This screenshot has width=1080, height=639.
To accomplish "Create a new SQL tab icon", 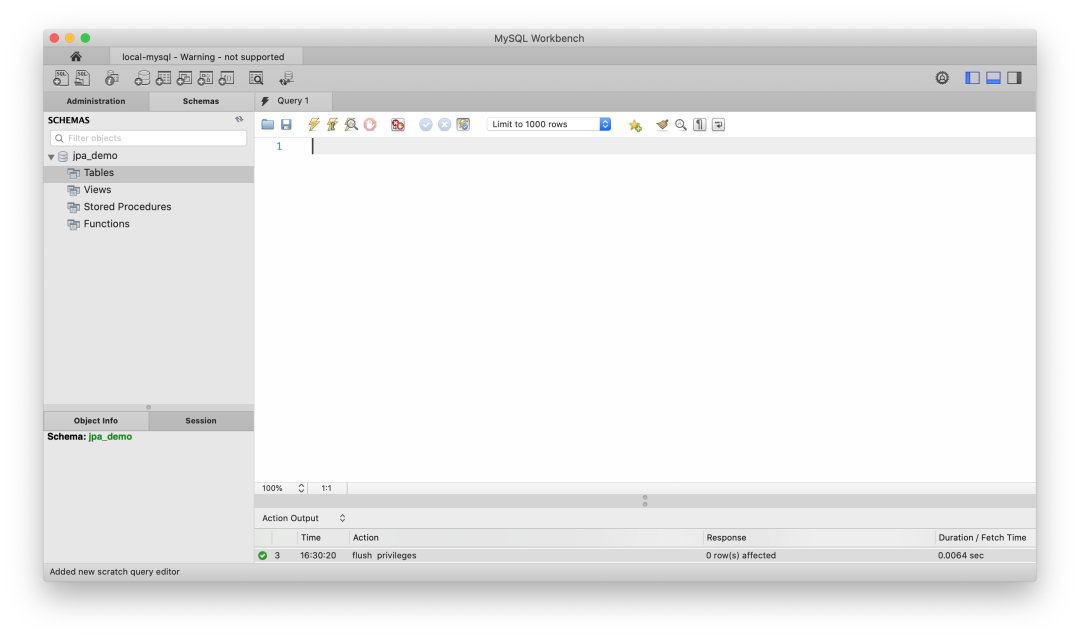I will tap(61, 78).
